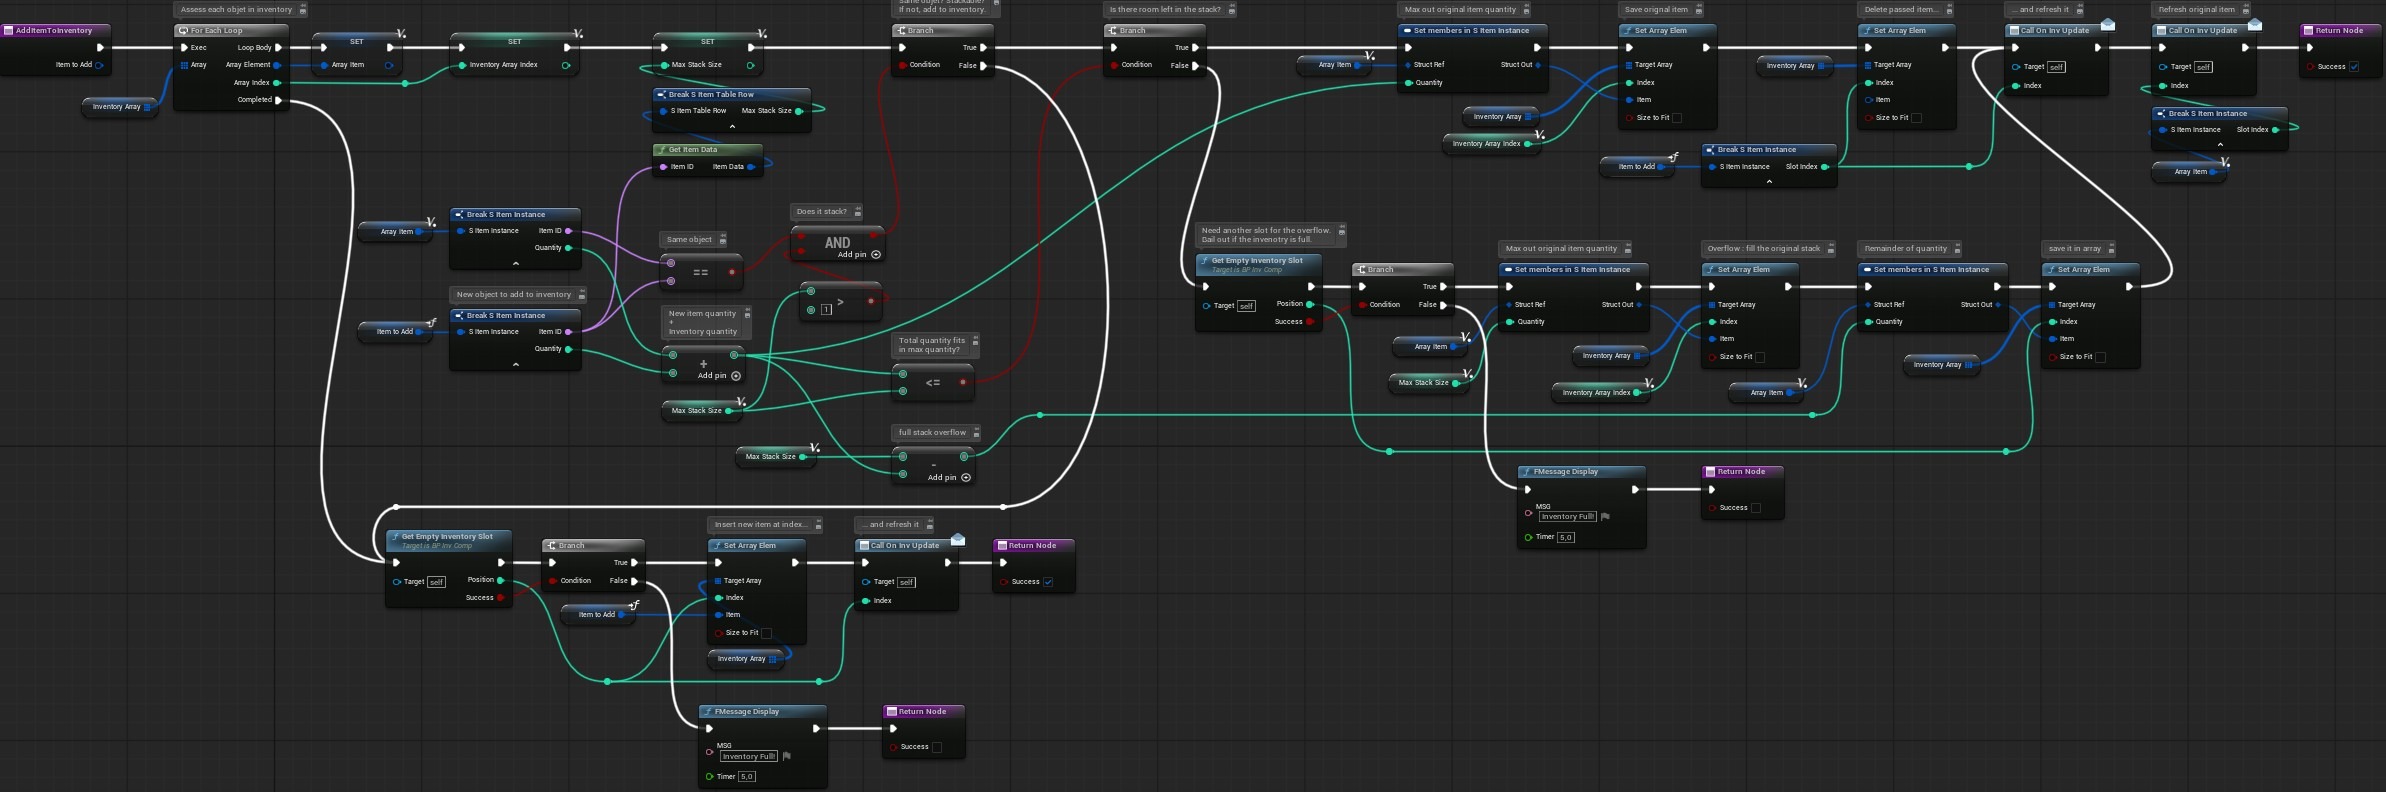Enable Success on the bottom FMessage Return Node
Image resolution: width=2386 pixels, height=792 pixels.
pos(937,747)
